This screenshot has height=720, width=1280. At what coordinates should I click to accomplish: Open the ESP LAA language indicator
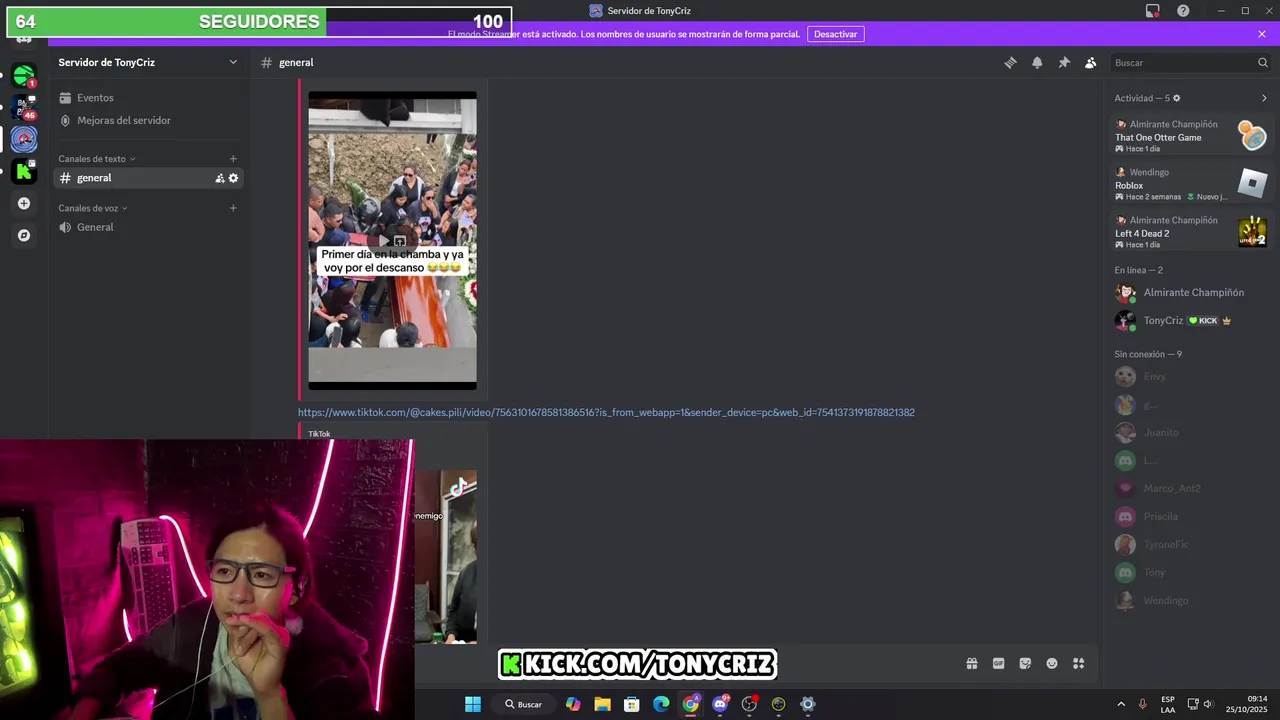1168,704
